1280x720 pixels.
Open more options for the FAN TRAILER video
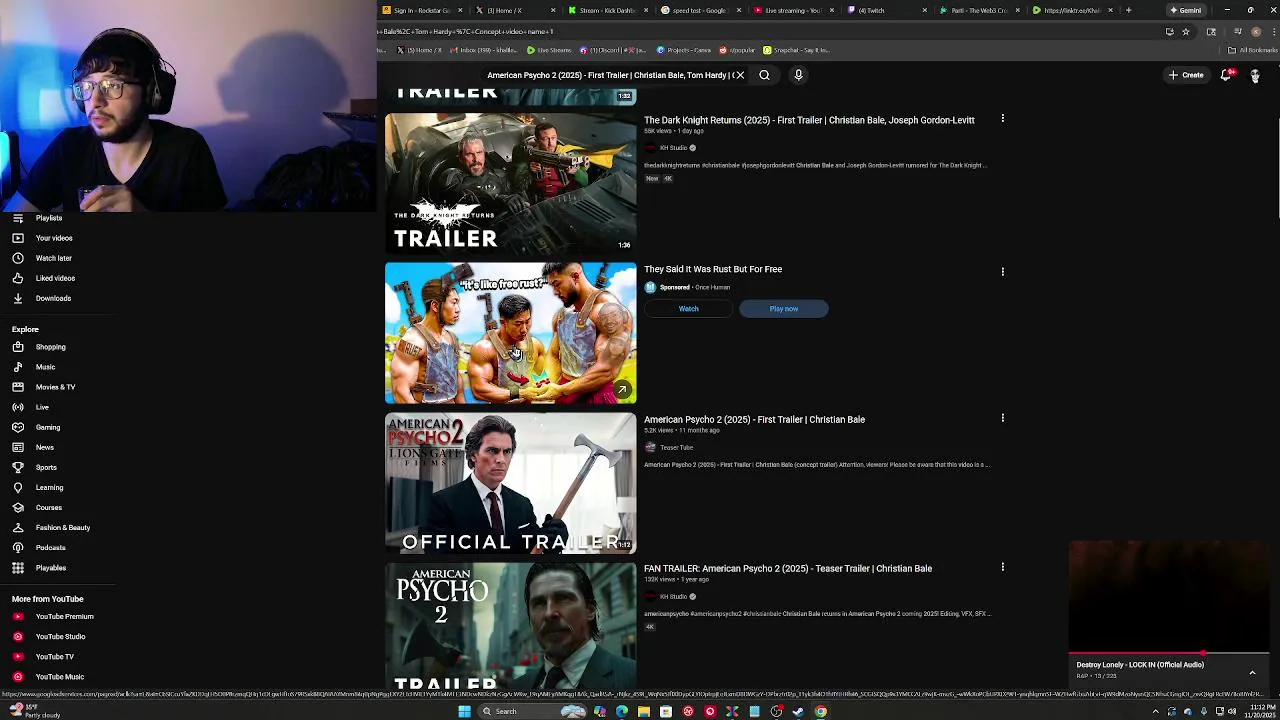point(1002,567)
